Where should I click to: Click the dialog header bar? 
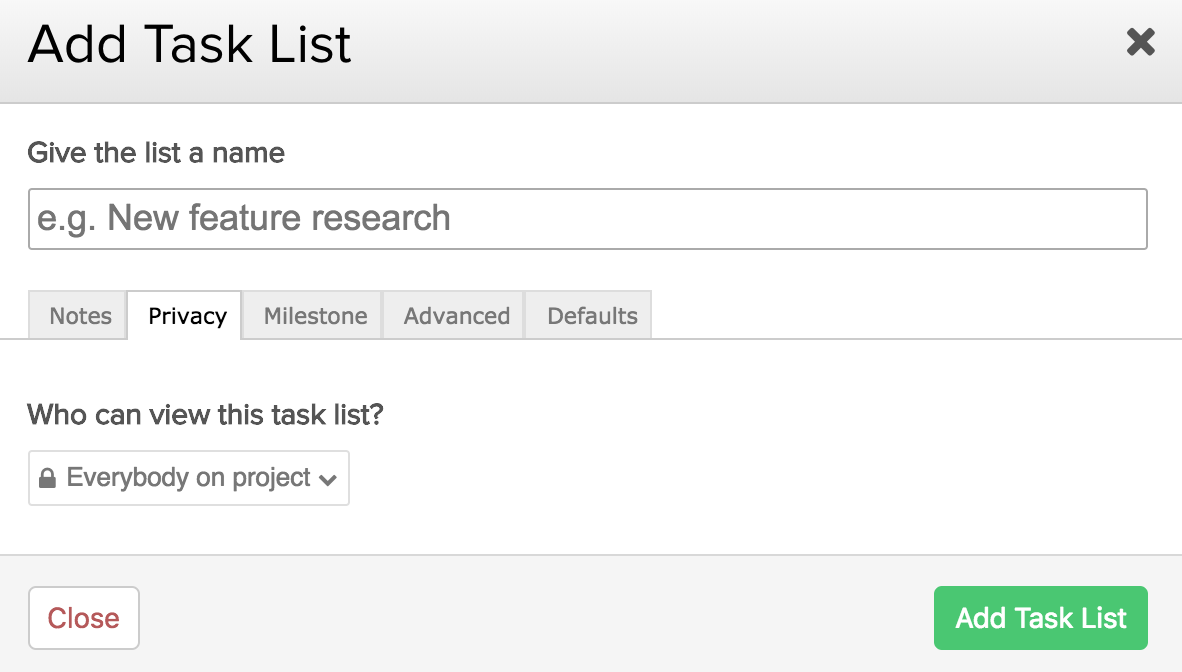tap(700, 50)
